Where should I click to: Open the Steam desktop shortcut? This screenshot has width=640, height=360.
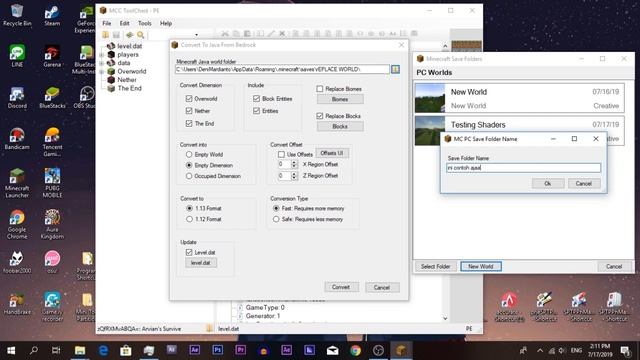52,16
